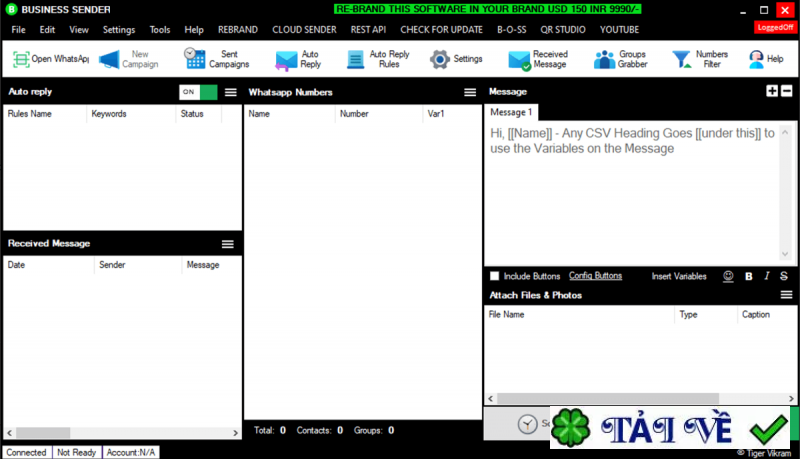
Task: Click Sender column header
Action: click(x=138, y=265)
